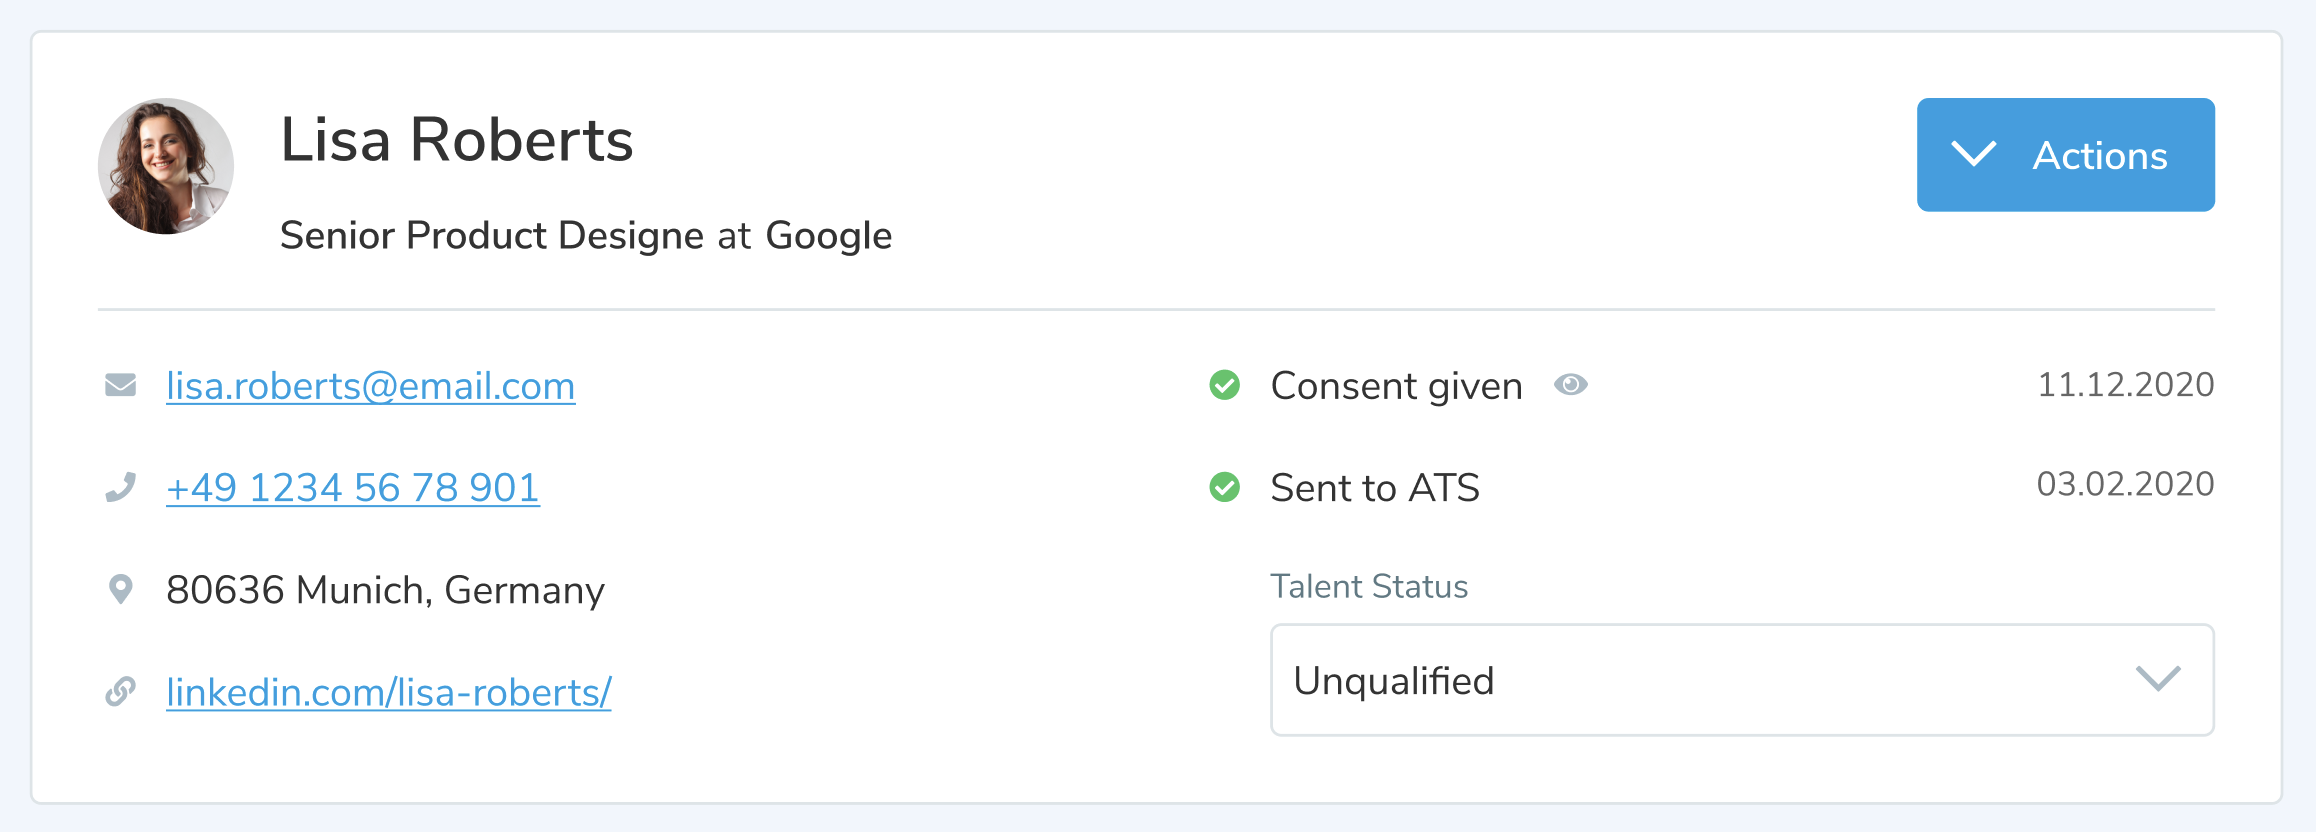
Task: Click Lisa Roberts' profile photo
Action: tap(166, 166)
